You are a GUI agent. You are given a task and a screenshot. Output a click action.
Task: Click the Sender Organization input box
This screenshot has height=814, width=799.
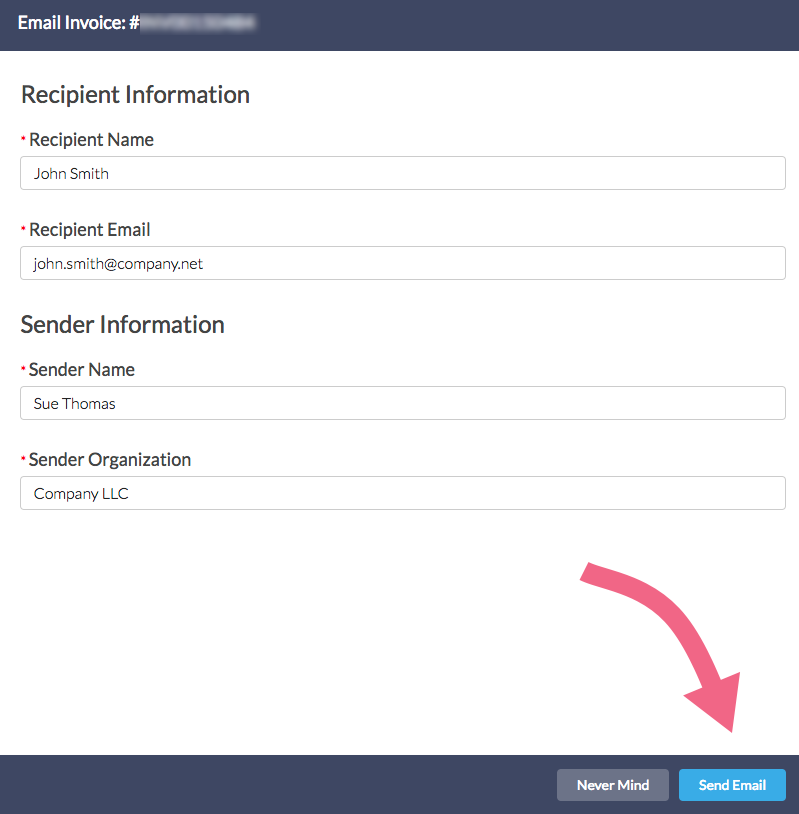click(x=402, y=493)
